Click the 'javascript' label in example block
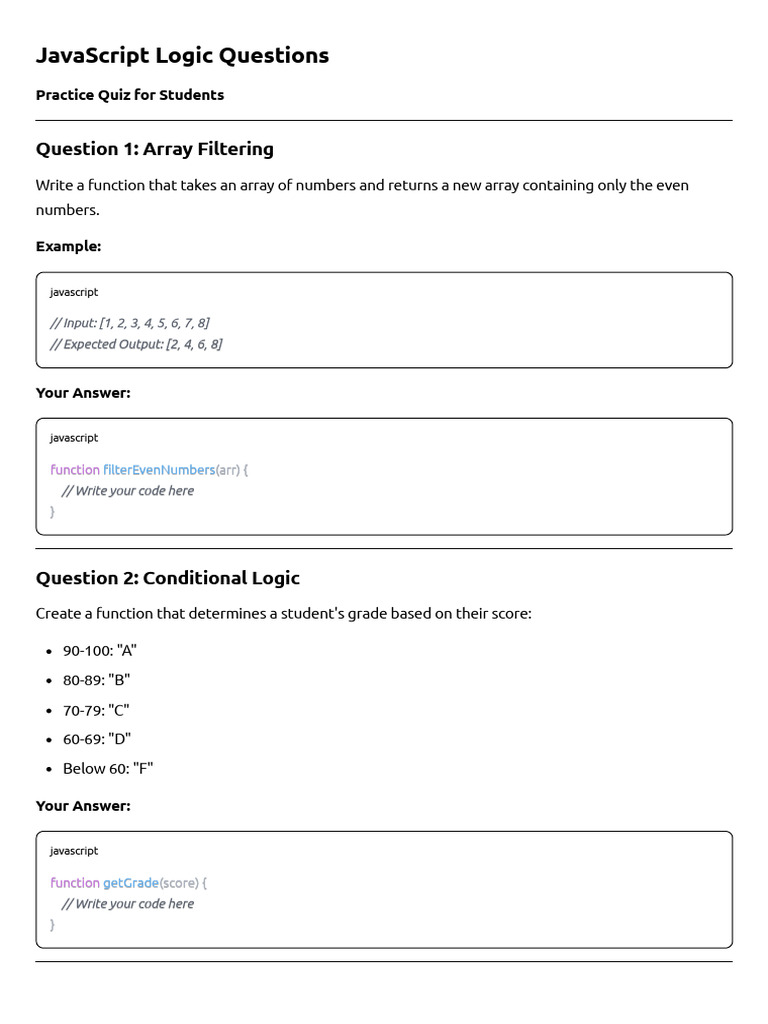Screen dimensions: 768x1024 (x=74, y=292)
